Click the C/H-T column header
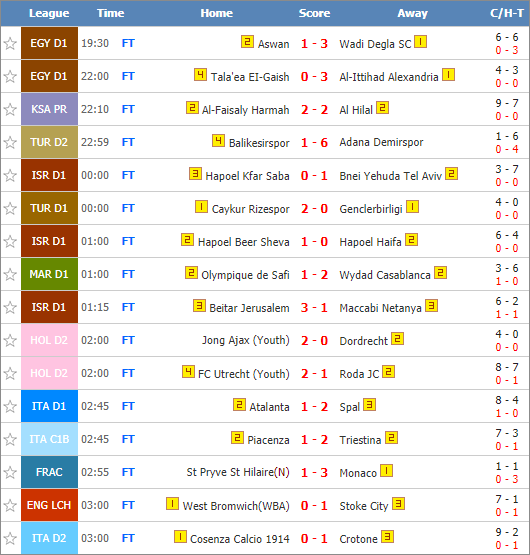The height and width of the screenshot is (555, 530). tap(507, 13)
